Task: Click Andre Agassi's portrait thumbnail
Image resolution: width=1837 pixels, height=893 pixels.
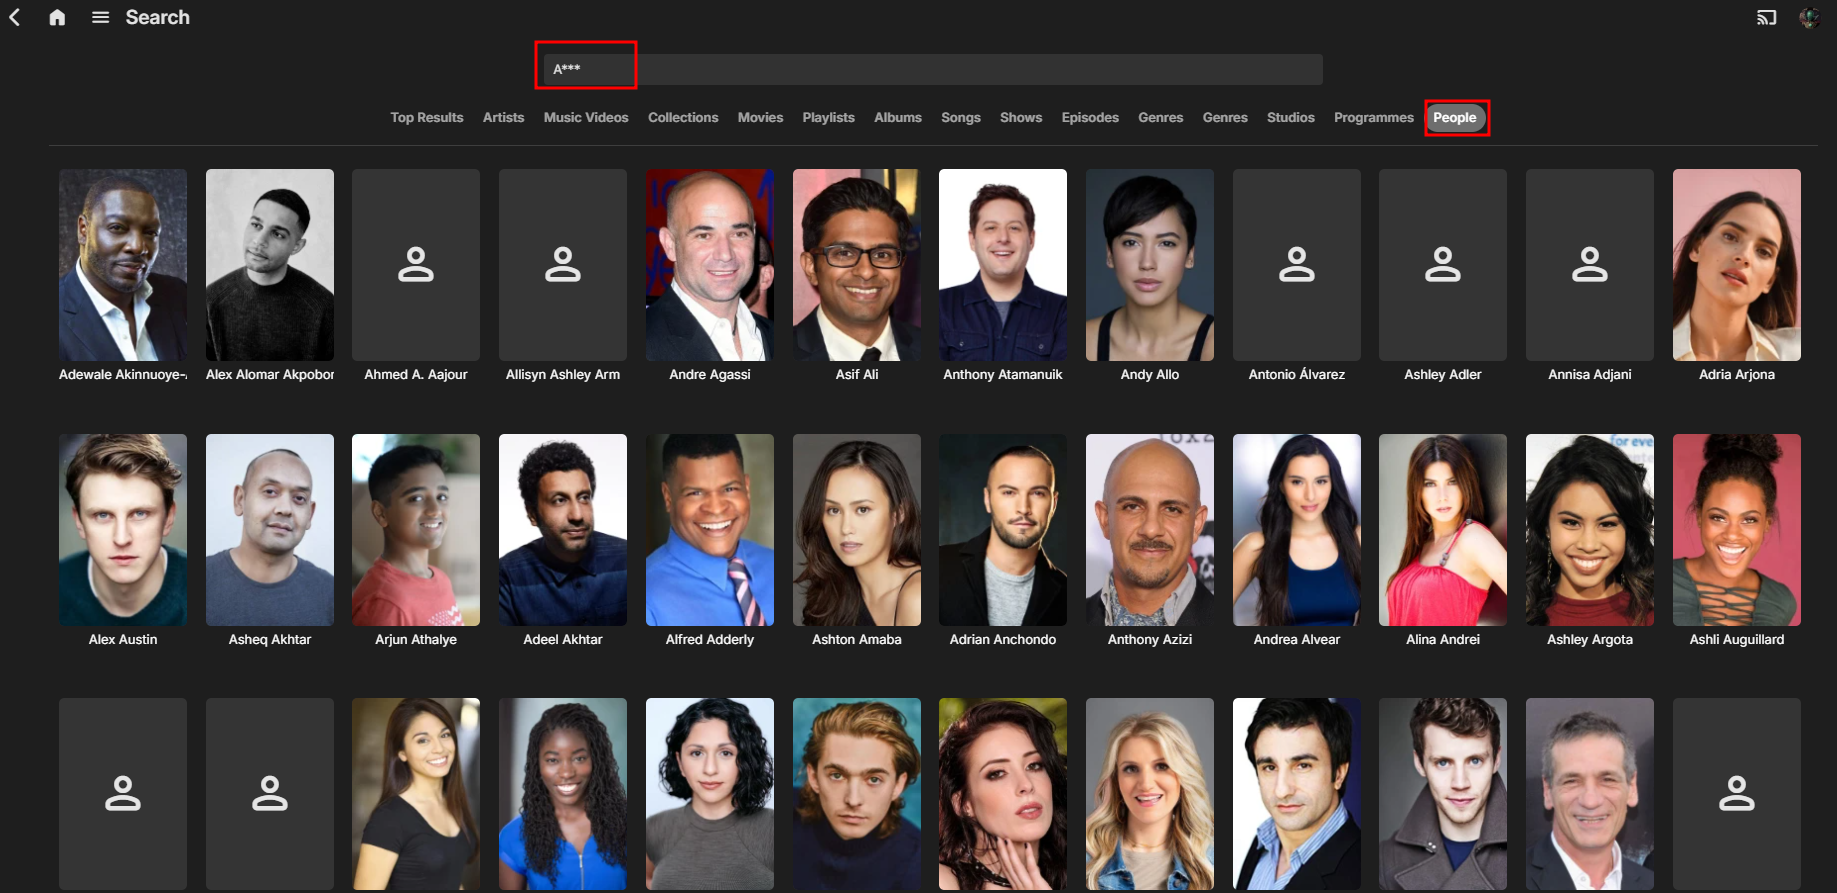Action: (x=710, y=265)
